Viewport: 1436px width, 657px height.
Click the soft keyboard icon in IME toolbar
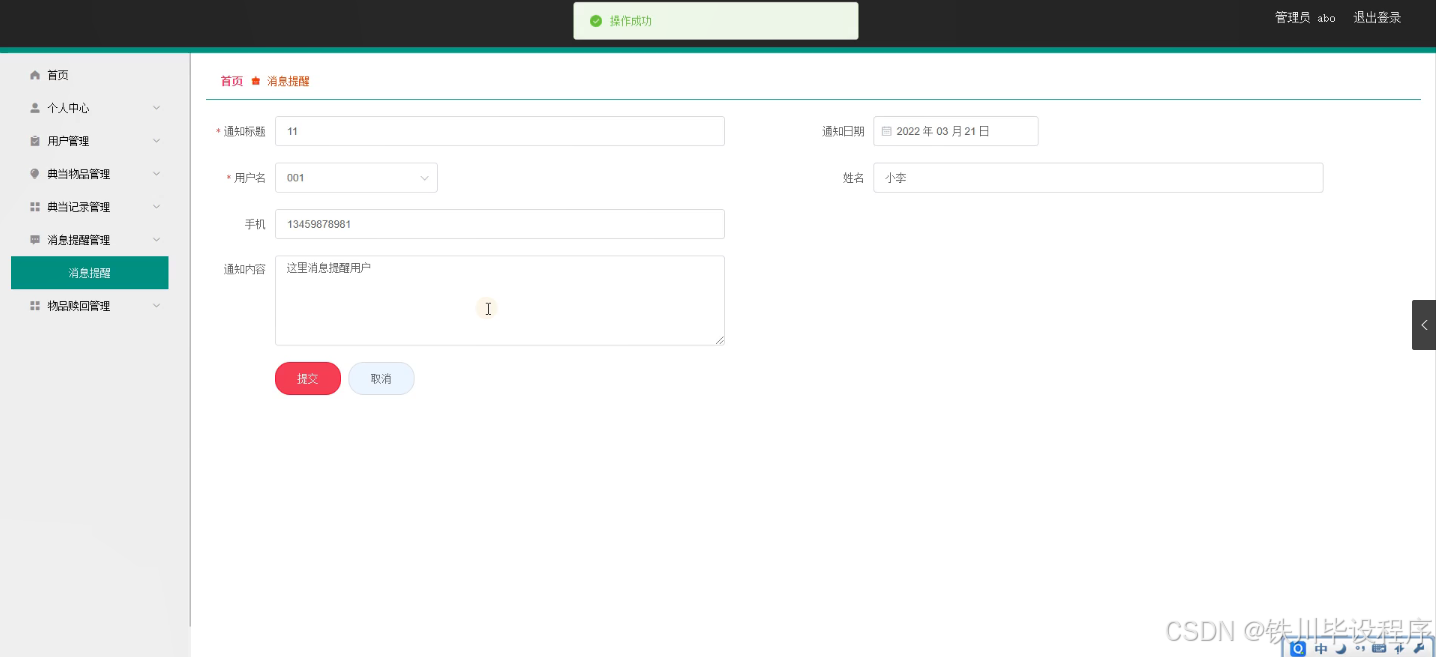1380,649
